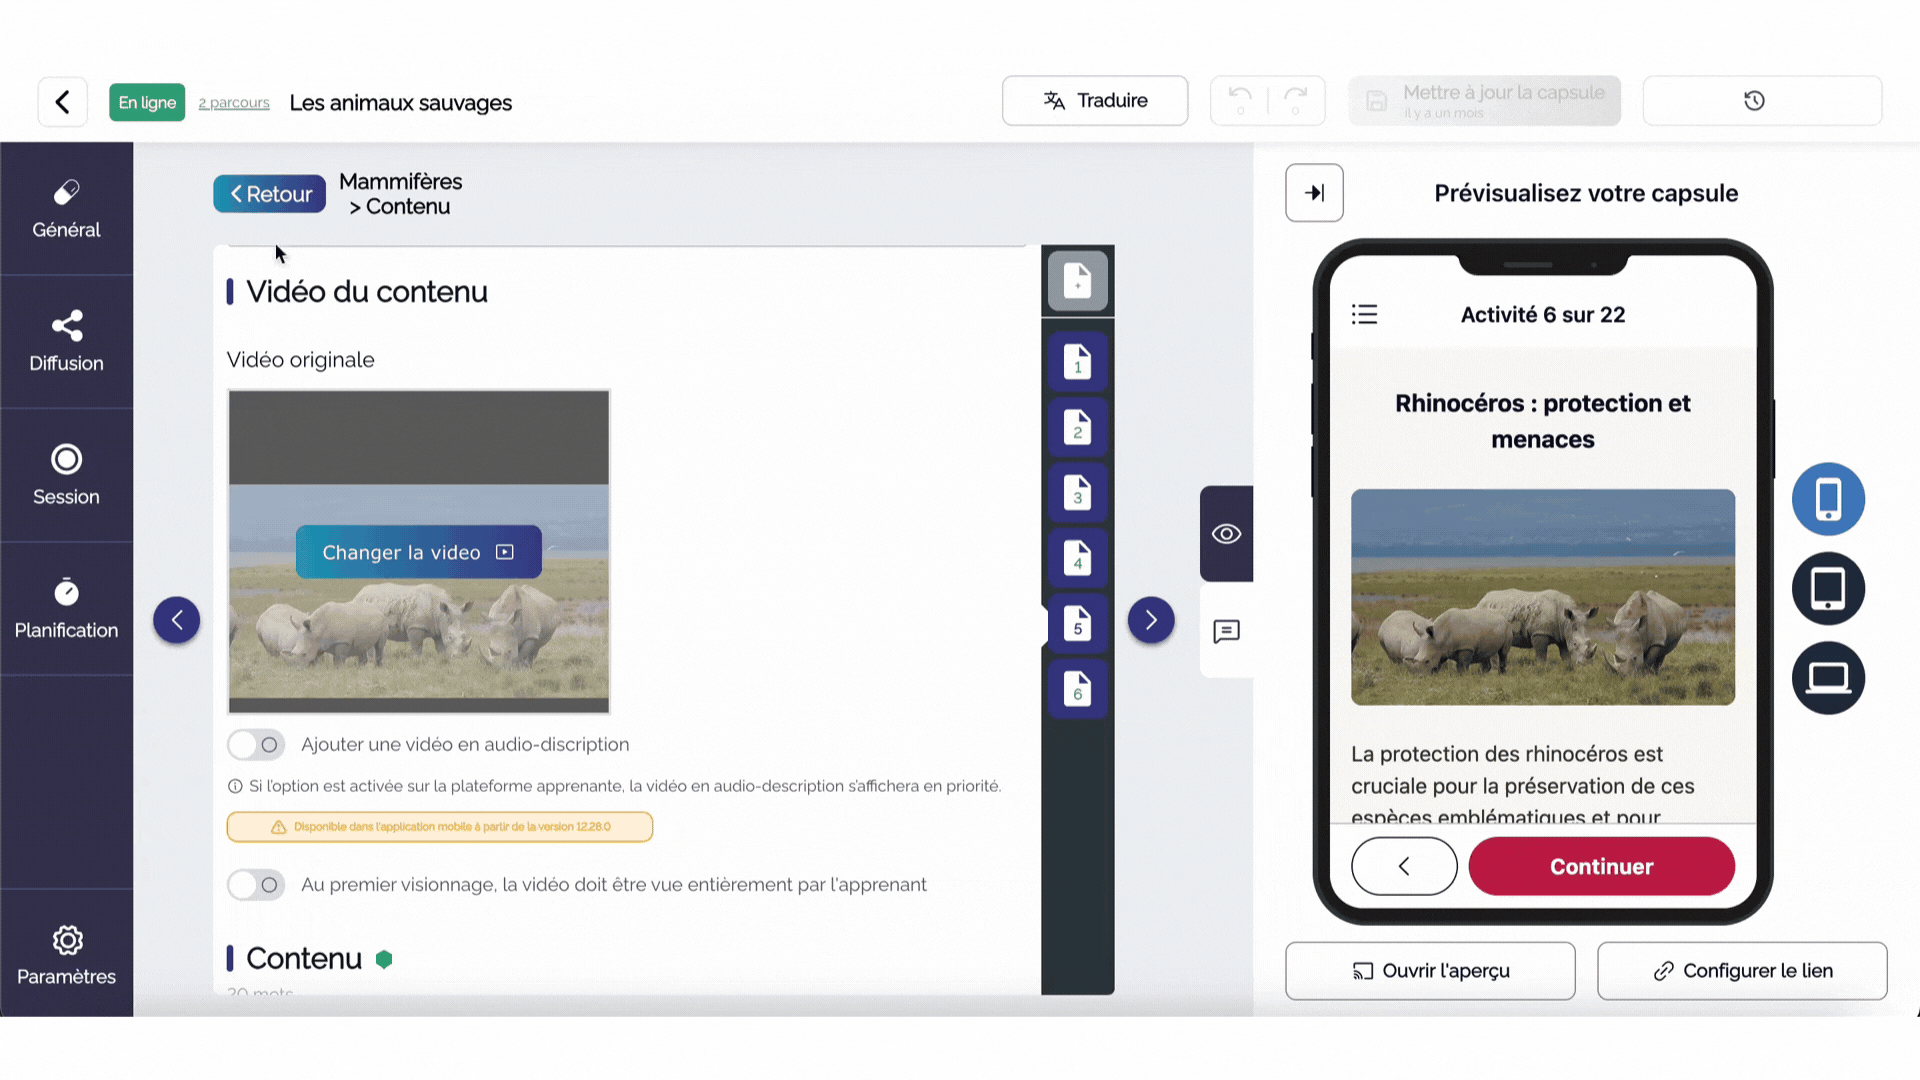
Task: Toggle the preview eye panel
Action: coord(1226,534)
